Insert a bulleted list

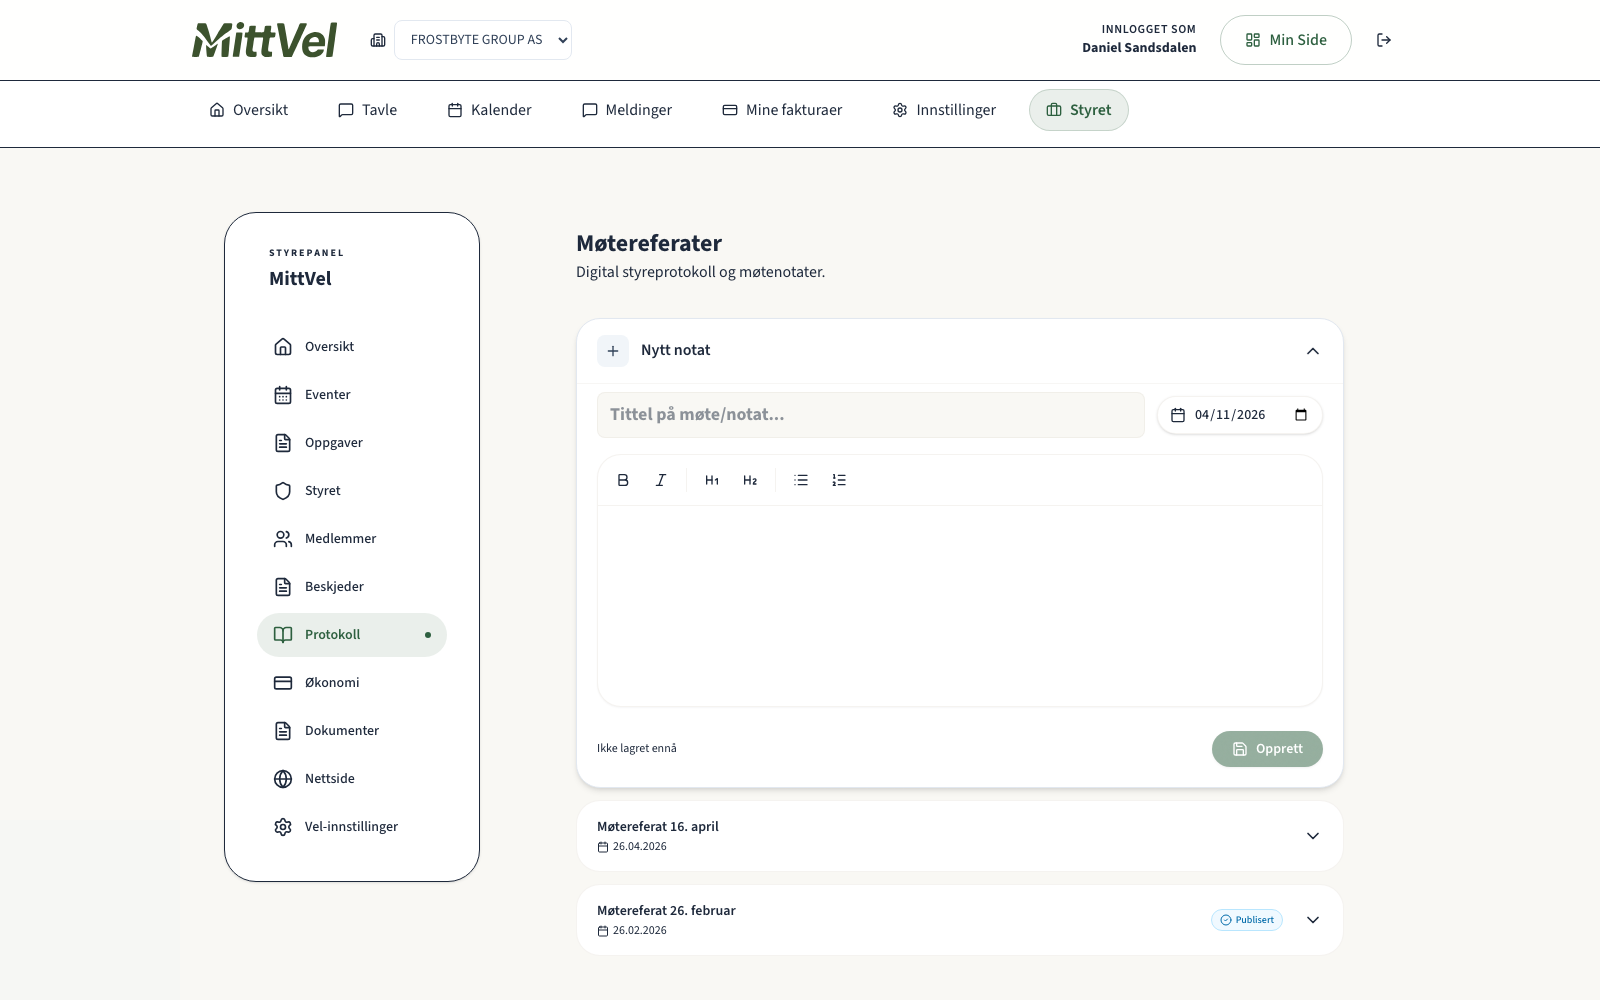801,480
